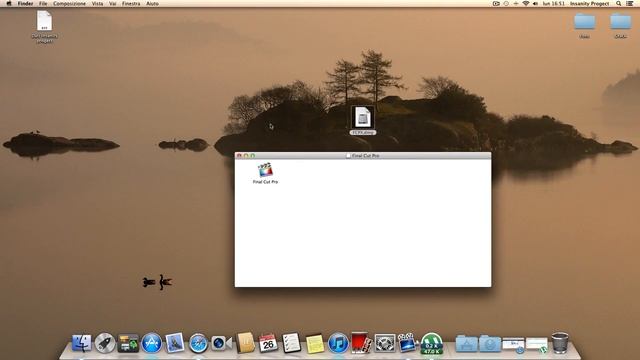The height and width of the screenshot is (360, 640).
Task: Open the Trash in the dock
Action: [560, 342]
